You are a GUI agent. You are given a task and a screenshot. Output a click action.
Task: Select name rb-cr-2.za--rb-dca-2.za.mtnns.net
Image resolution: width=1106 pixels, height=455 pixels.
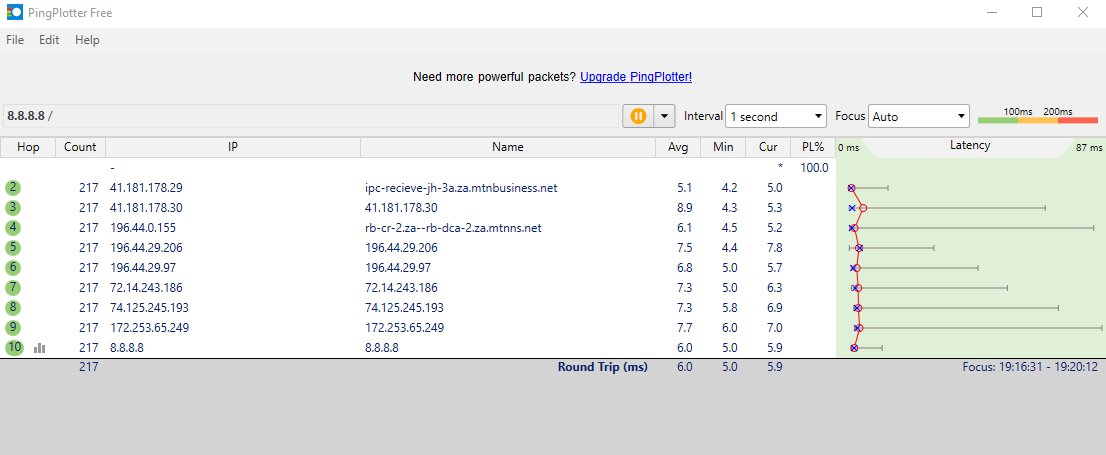[x=453, y=228]
